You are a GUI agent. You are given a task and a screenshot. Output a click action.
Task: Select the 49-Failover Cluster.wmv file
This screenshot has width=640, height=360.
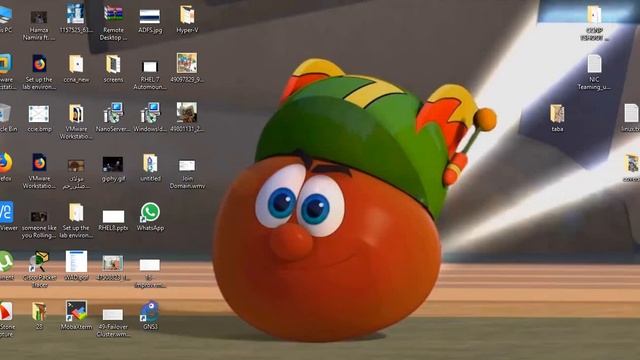pos(113,314)
